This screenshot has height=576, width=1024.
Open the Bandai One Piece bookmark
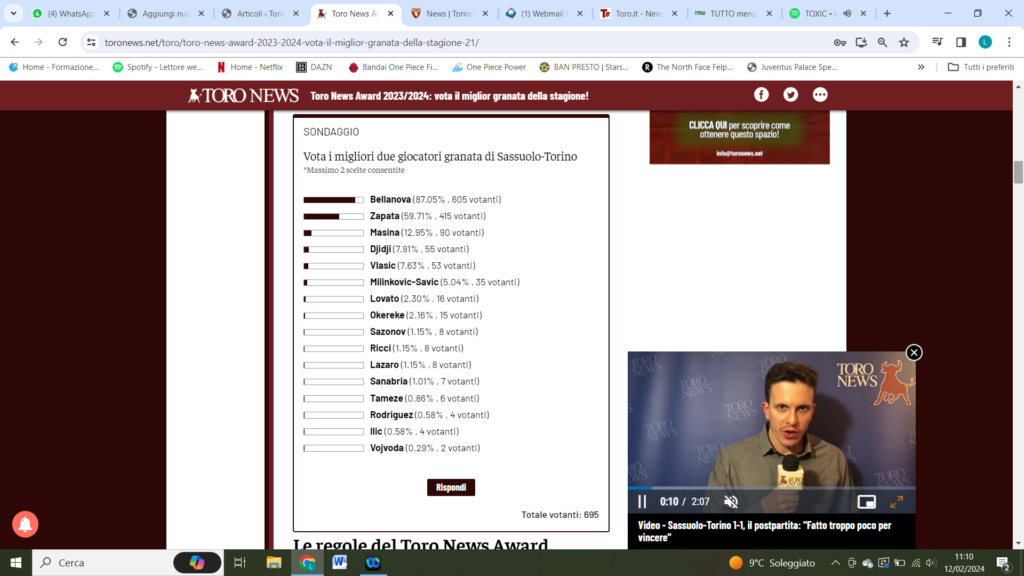pyautogui.click(x=393, y=67)
